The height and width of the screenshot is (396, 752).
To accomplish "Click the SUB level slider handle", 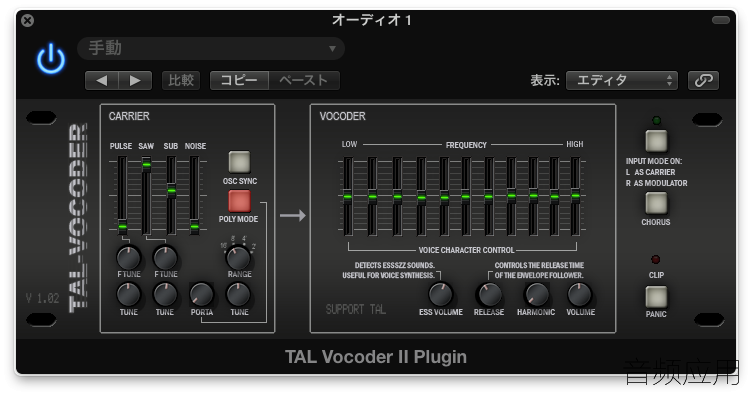I will [x=171, y=191].
